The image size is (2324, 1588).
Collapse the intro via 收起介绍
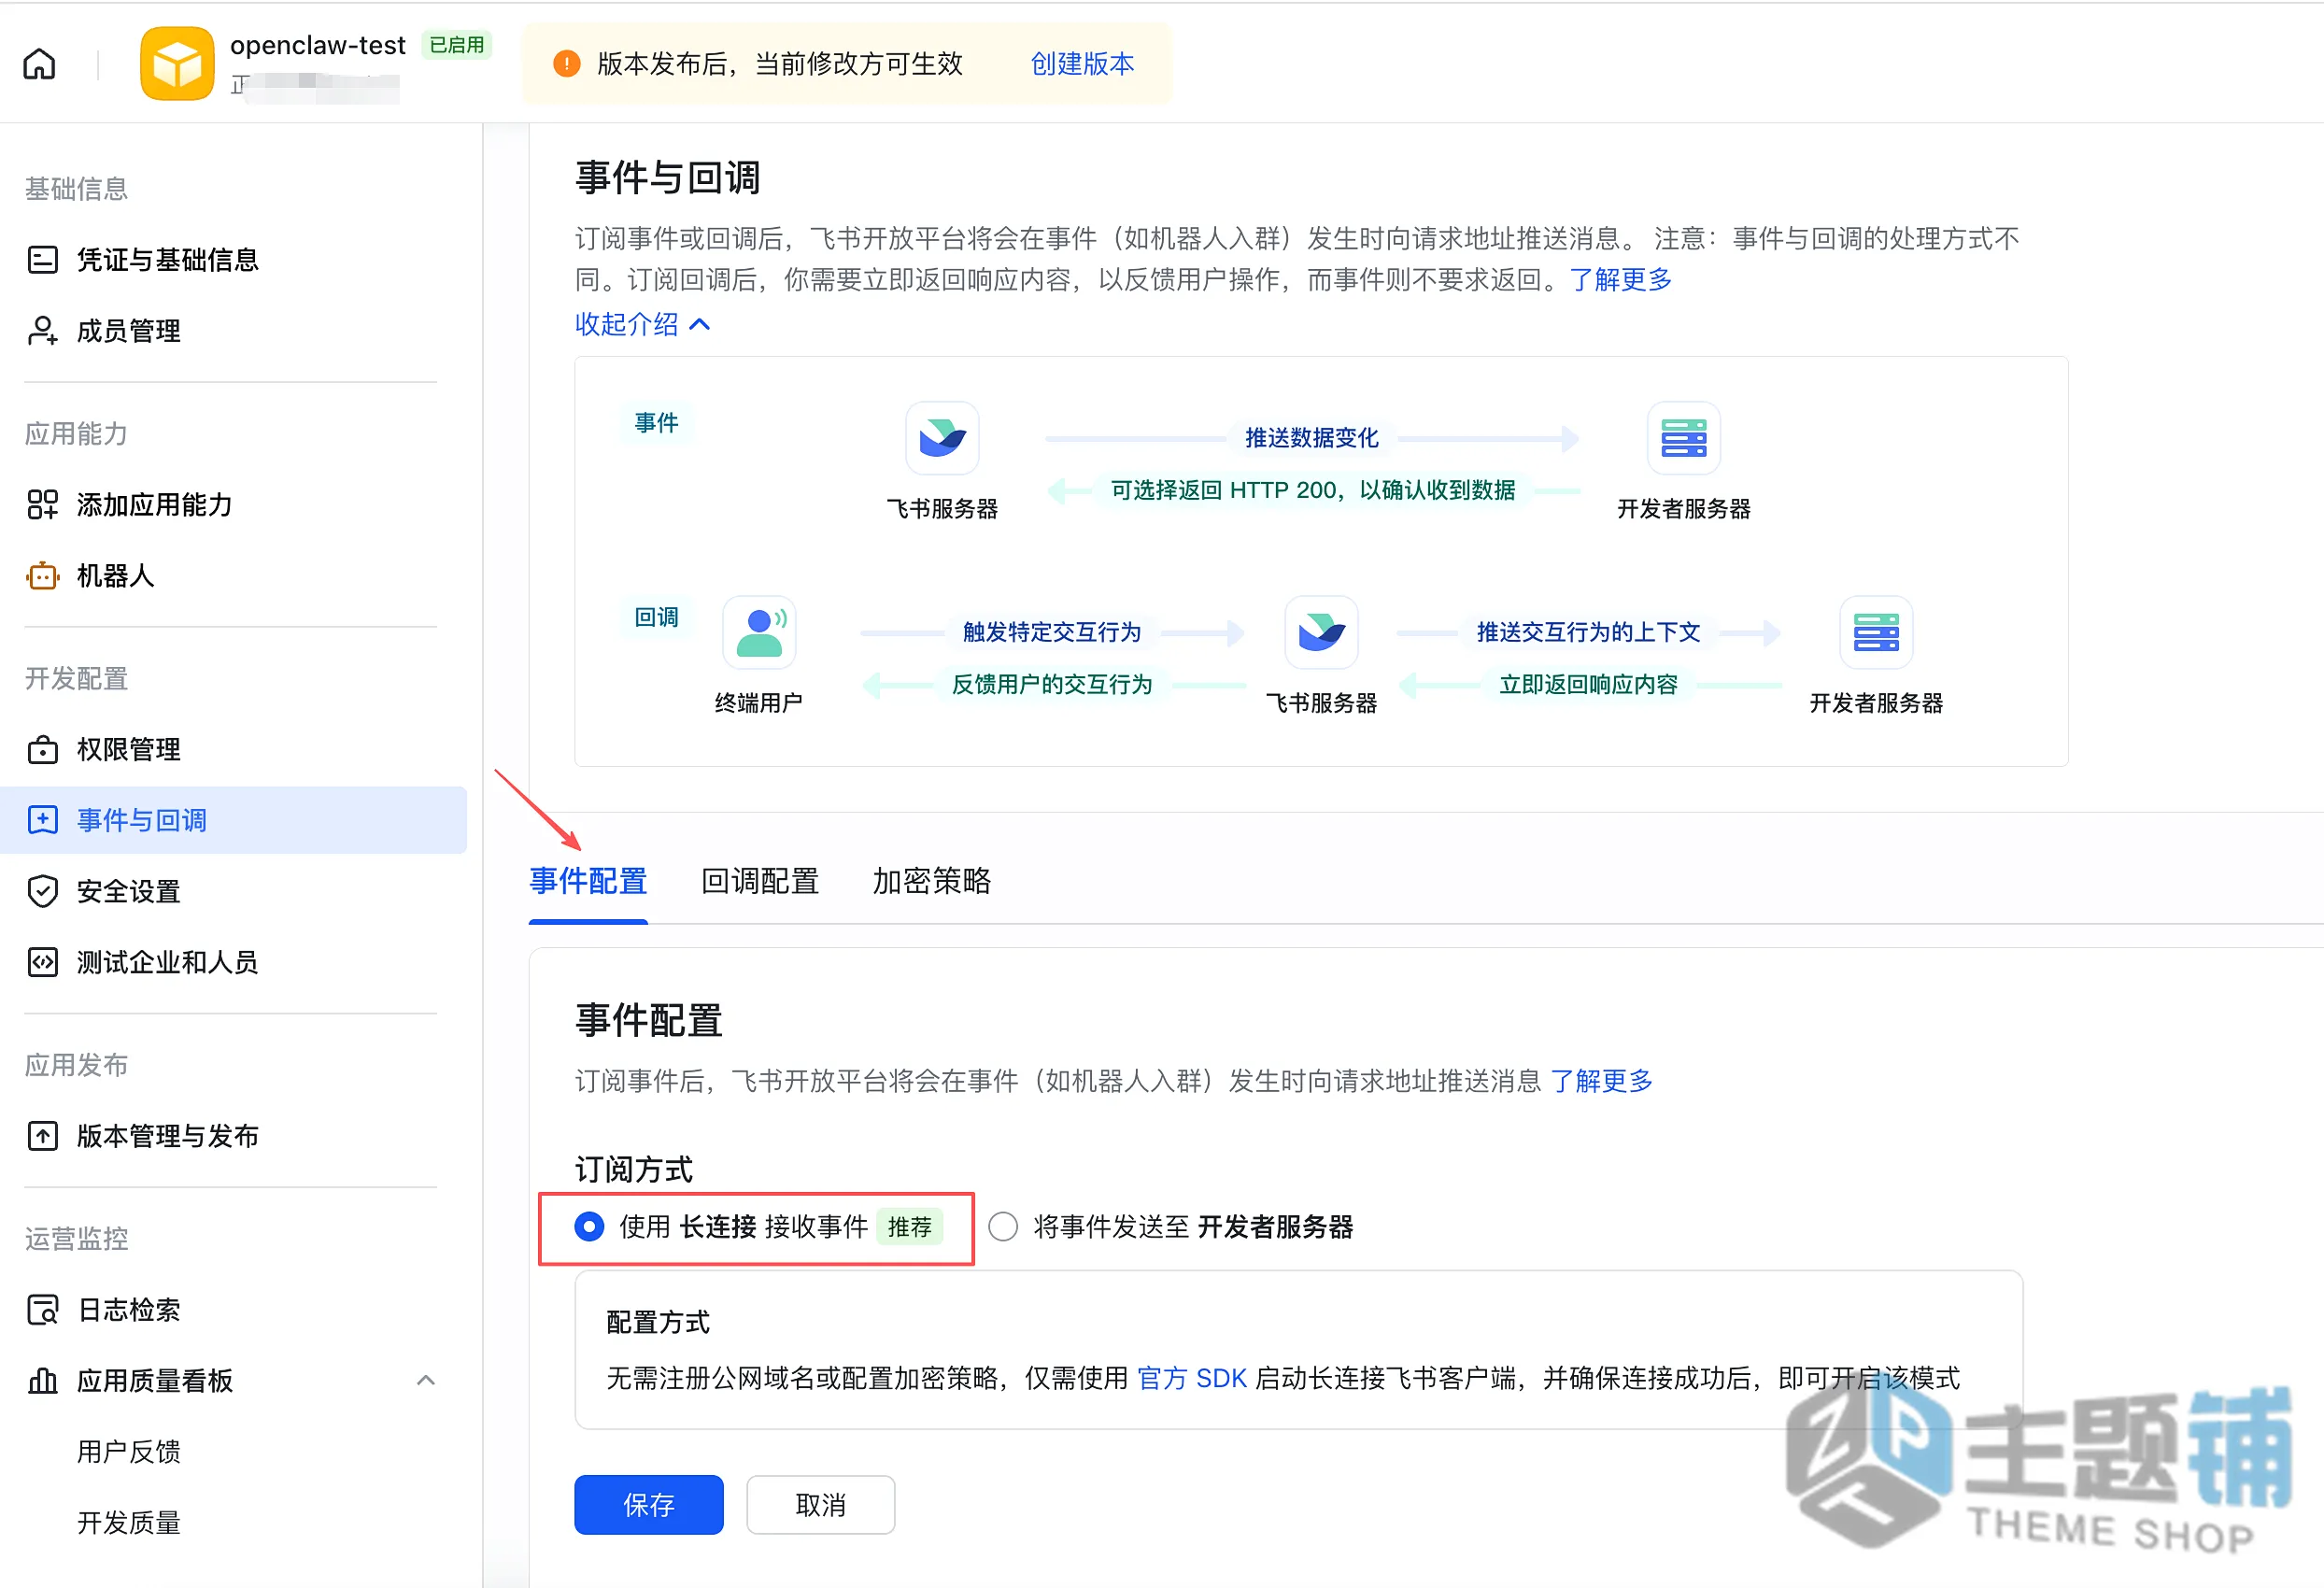(x=642, y=324)
